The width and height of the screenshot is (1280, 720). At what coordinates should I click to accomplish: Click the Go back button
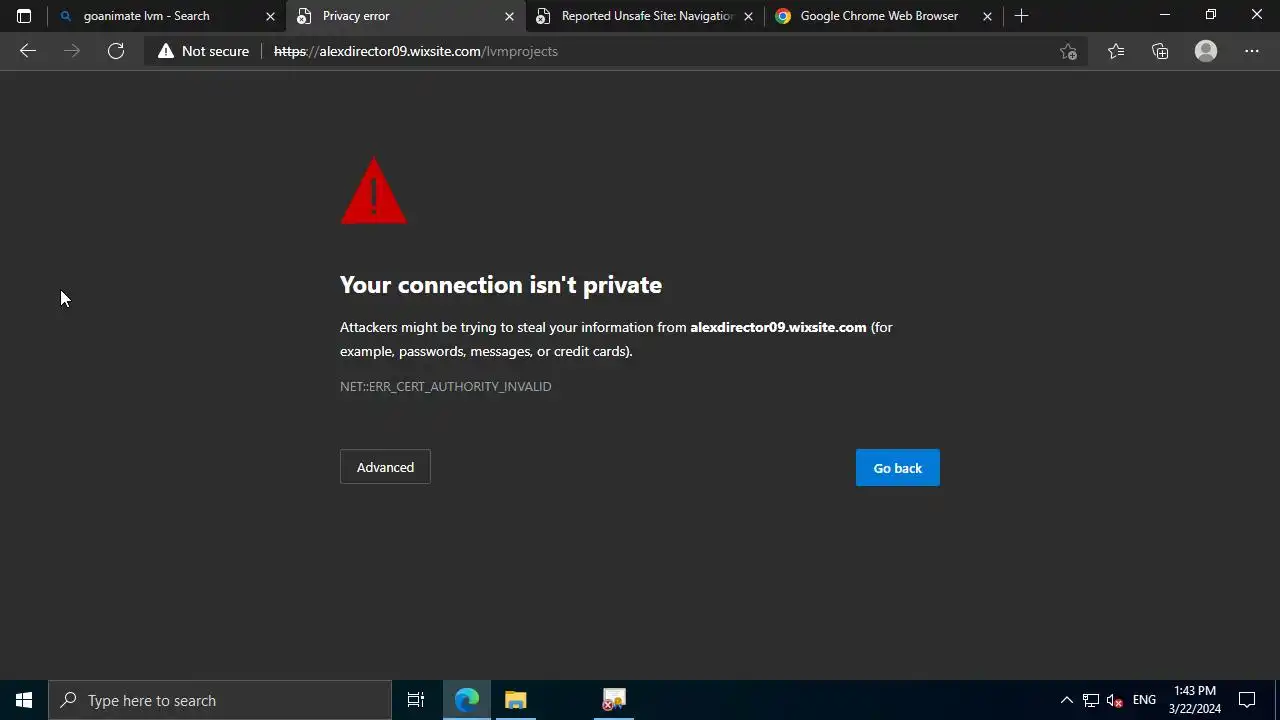898,468
